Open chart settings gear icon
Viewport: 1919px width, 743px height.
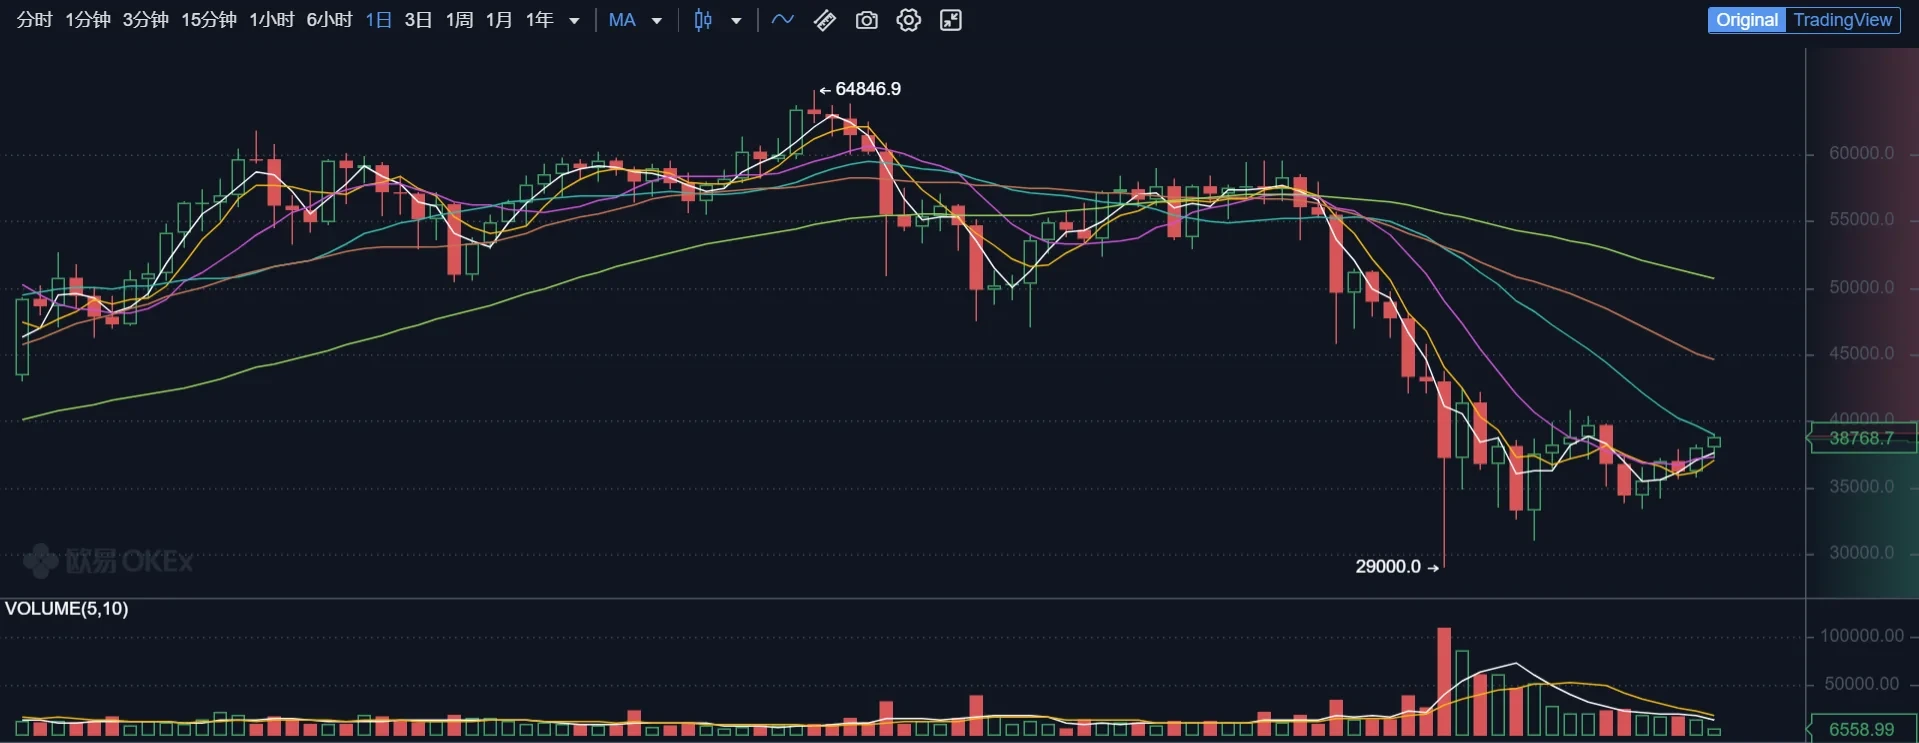908,20
